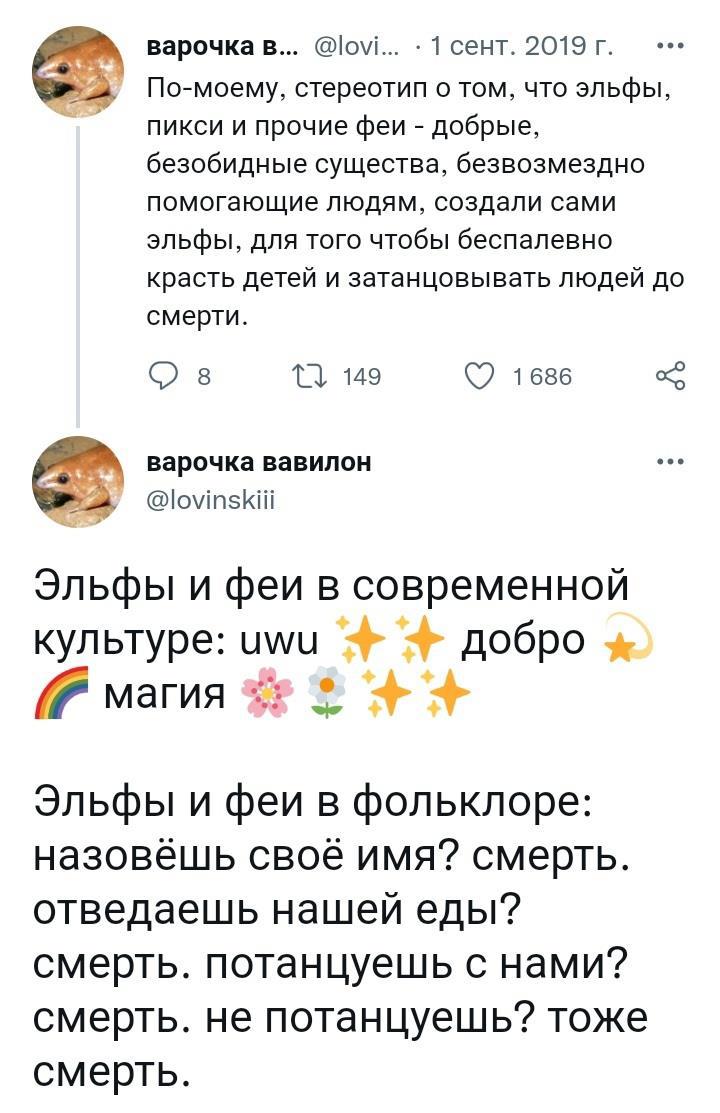
Task: Click the reply speech bubble icon
Action: (164, 376)
